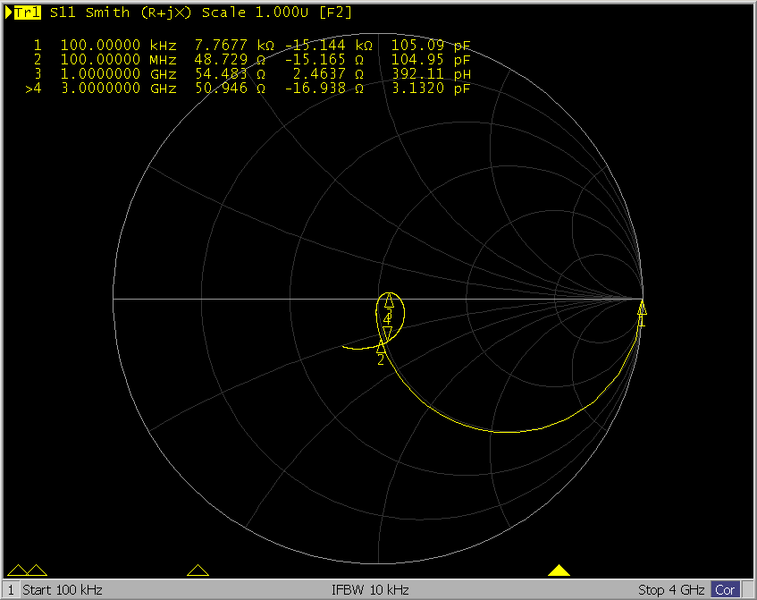Click marker 1 triangle on the Smith chart edge

pyautogui.click(x=642, y=308)
